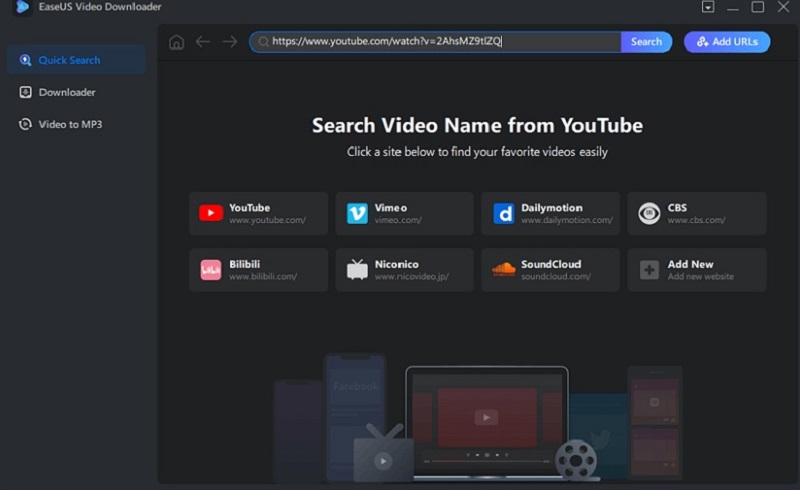Click the CBS eye logo icon

[649, 213]
